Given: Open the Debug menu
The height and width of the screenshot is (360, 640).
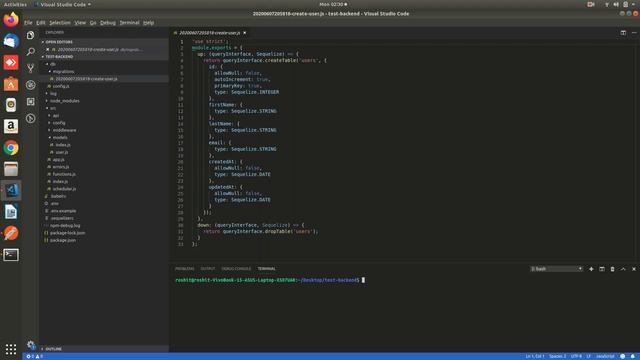Looking at the screenshot, I should [x=108, y=23].
